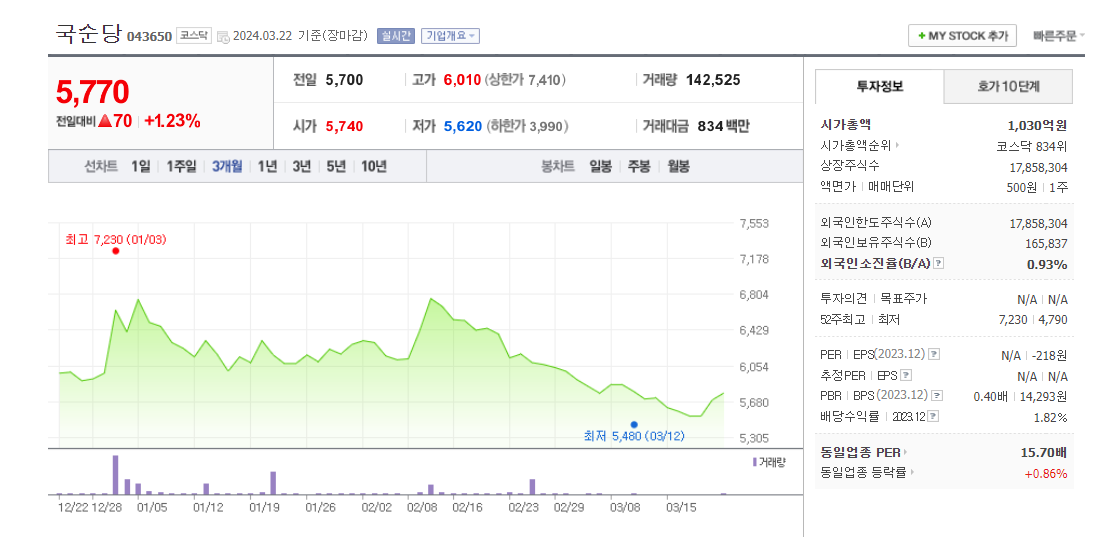1116x537 pixels.
Task: Expand the 기업개요 dropdown
Action: [451, 36]
